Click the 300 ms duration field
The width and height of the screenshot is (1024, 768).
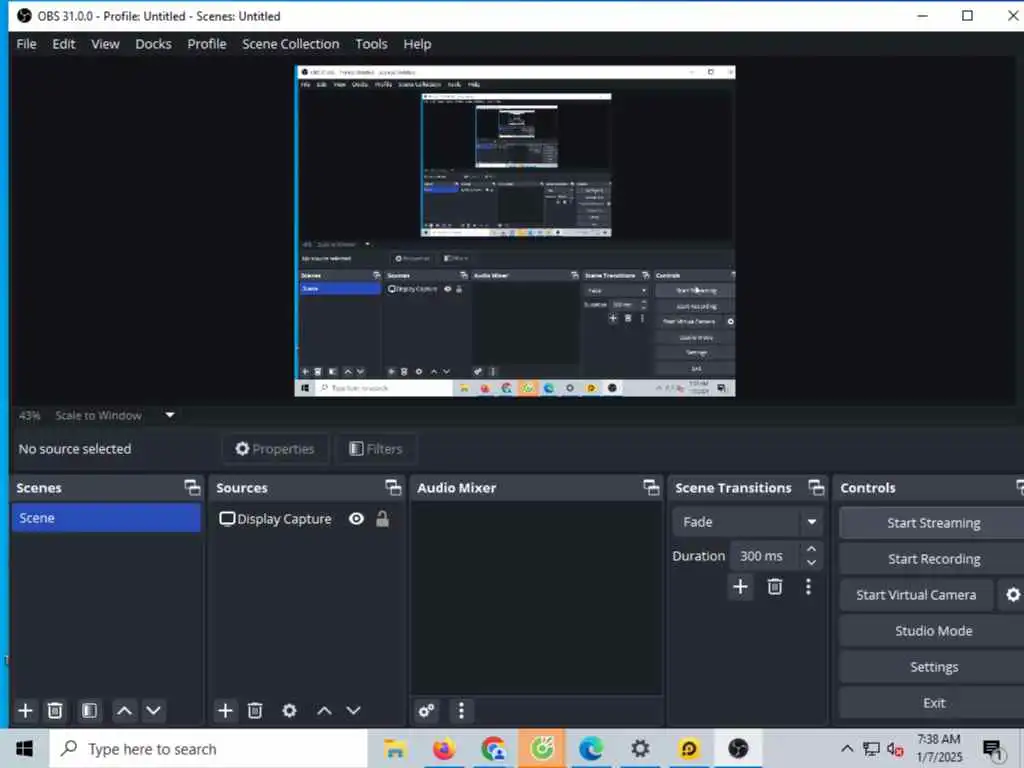click(x=764, y=556)
